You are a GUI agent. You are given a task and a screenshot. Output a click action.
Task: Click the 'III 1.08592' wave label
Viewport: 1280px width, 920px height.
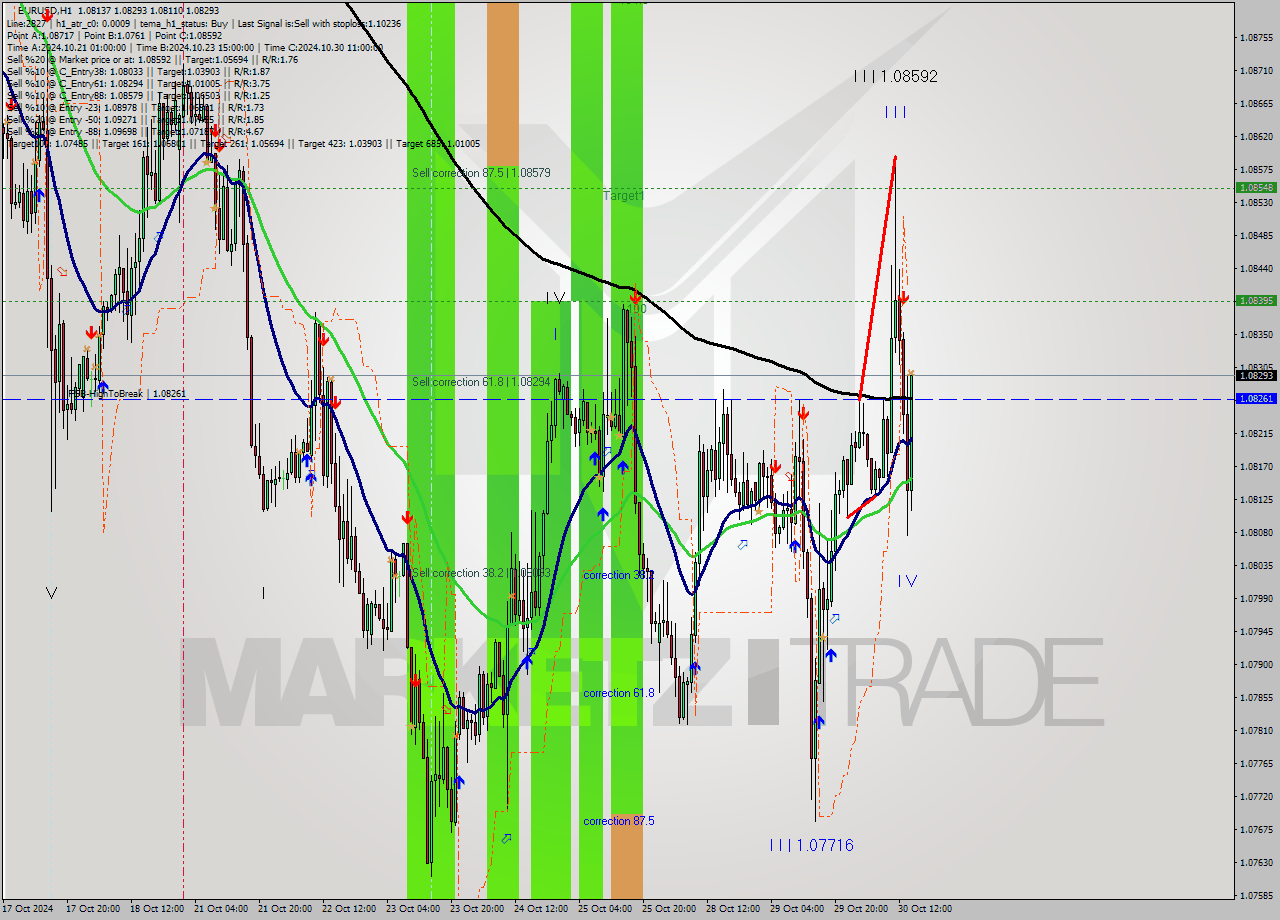click(896, 76)
